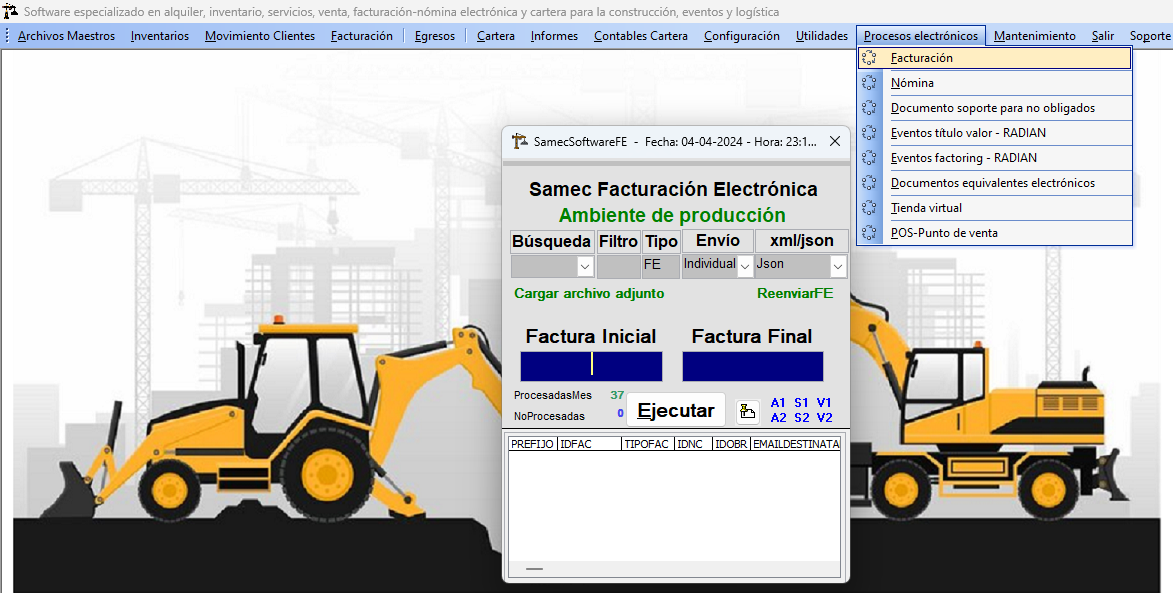Image resolution: width=1173 pixels, height=593 pixels.
Task: Open the Mantenimiento menu
Action: tap(1035, 36)
